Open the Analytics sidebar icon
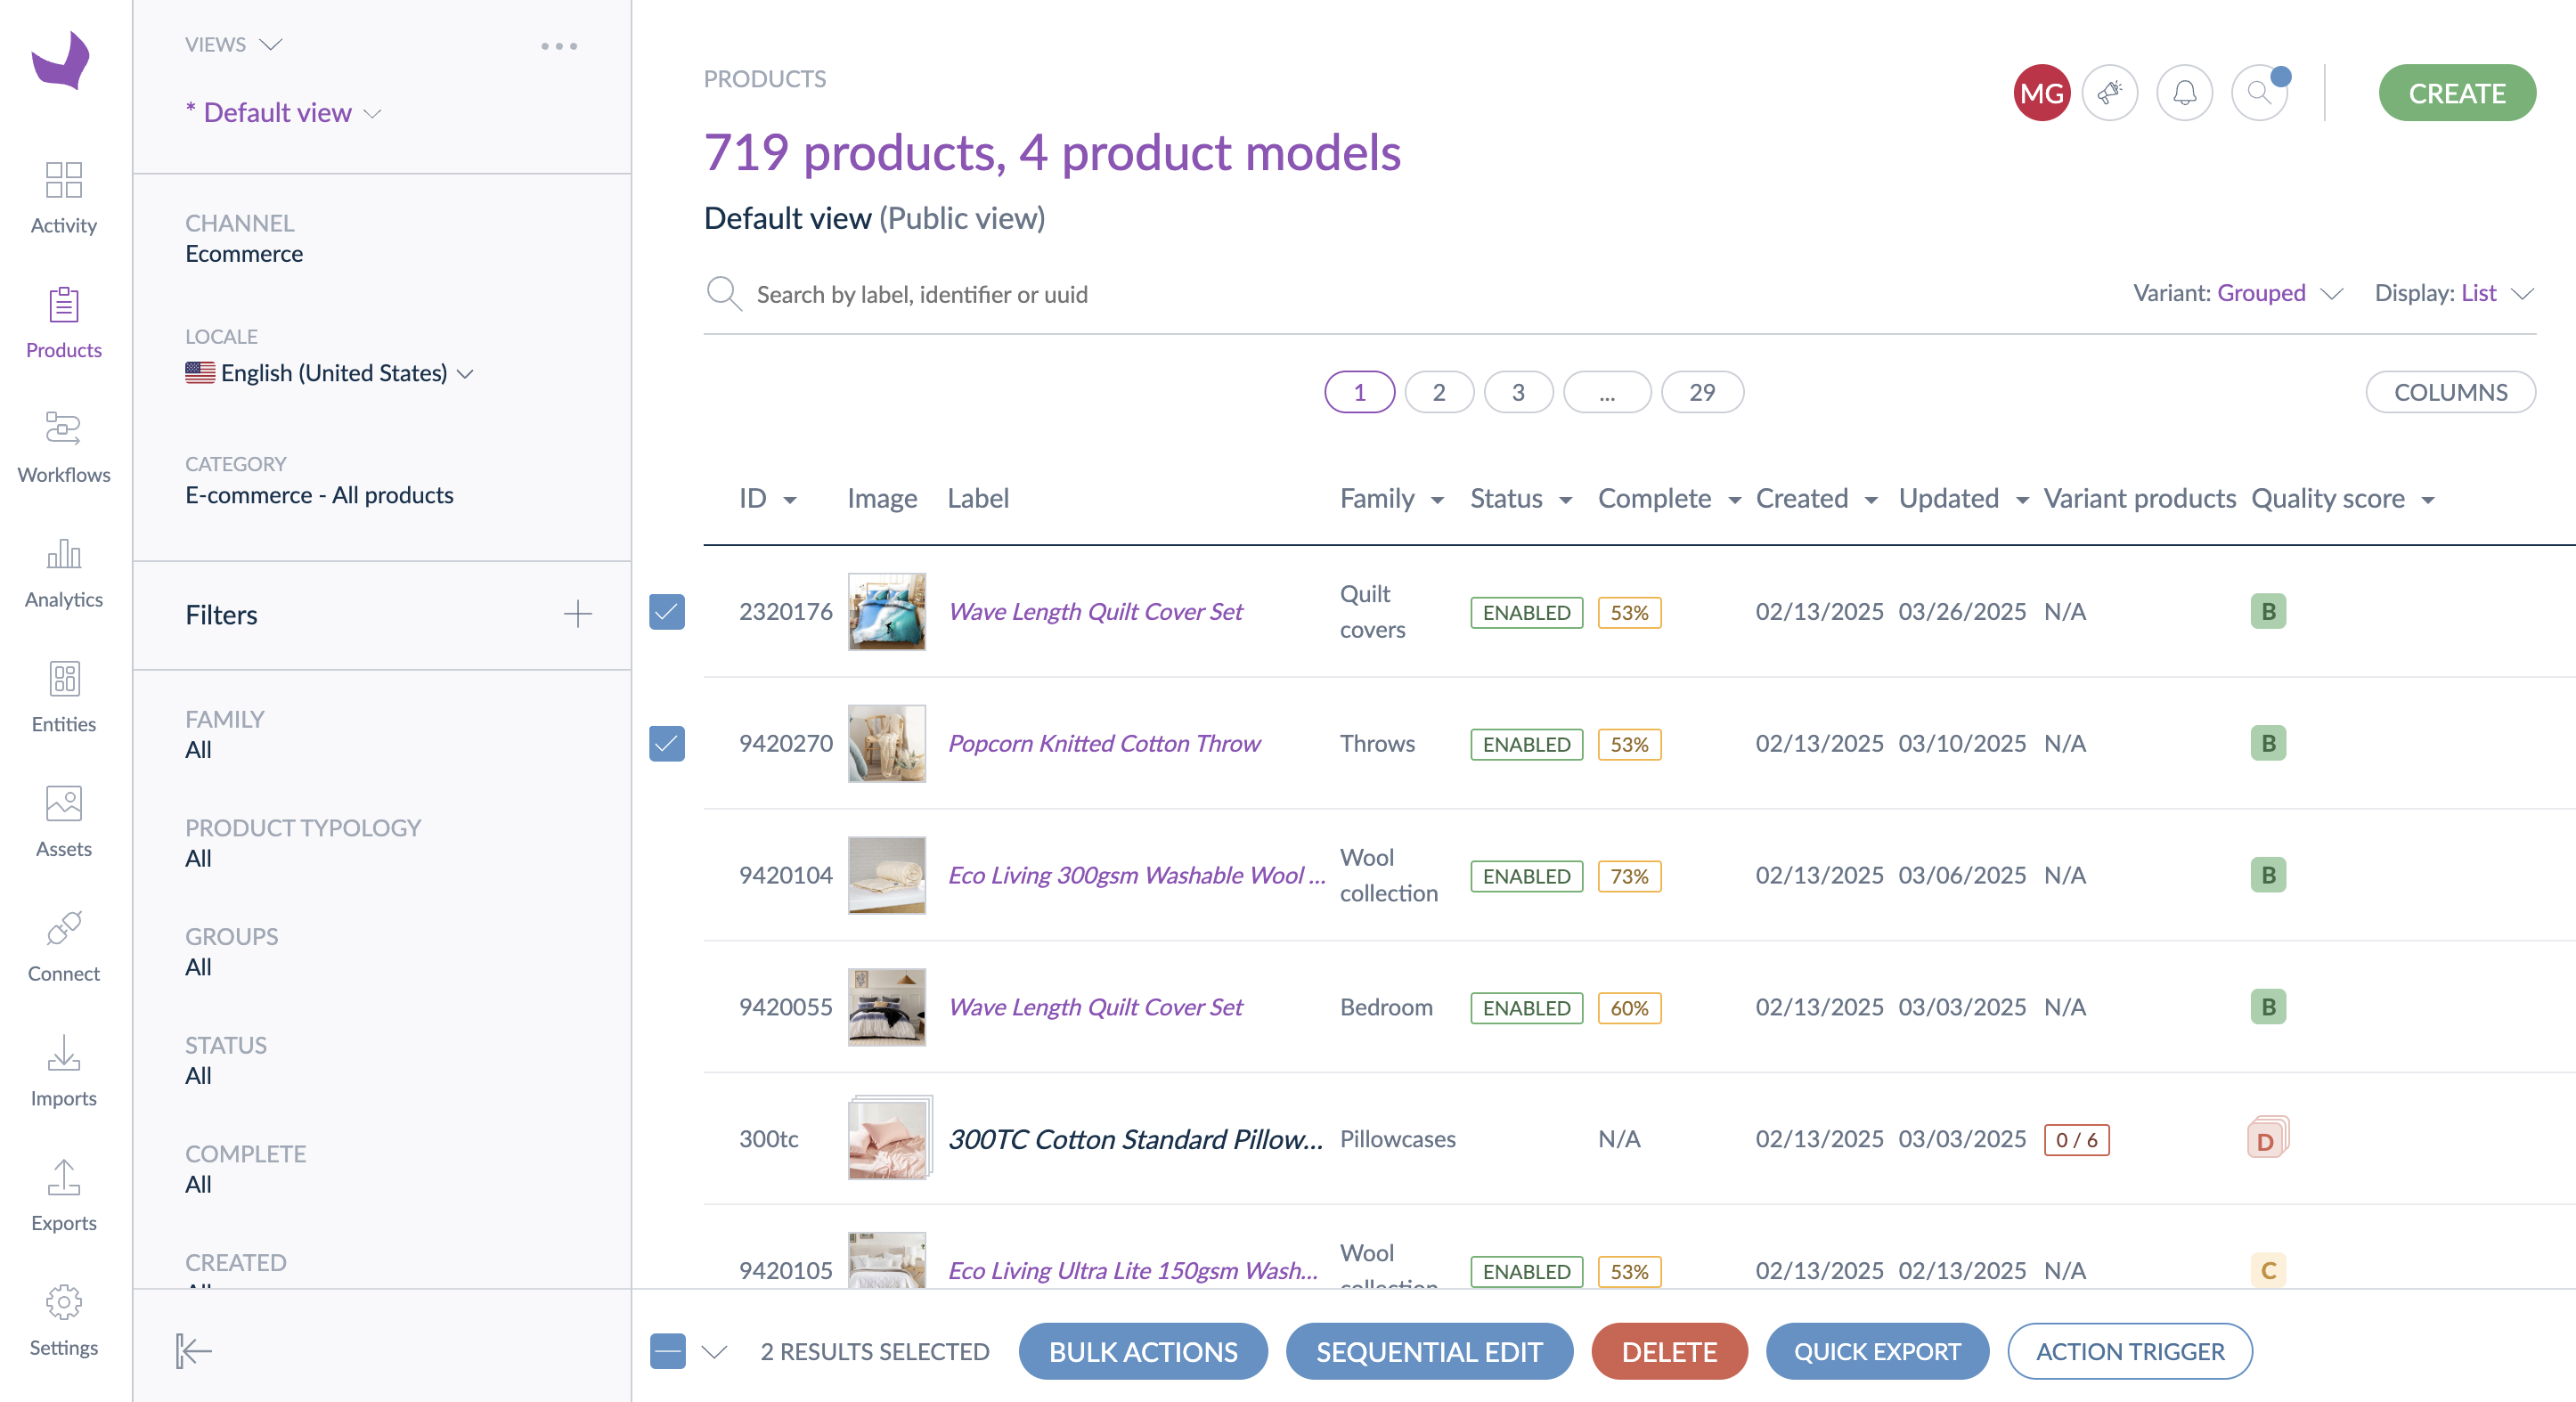The image size is (2576, 1402). [63, 556]
